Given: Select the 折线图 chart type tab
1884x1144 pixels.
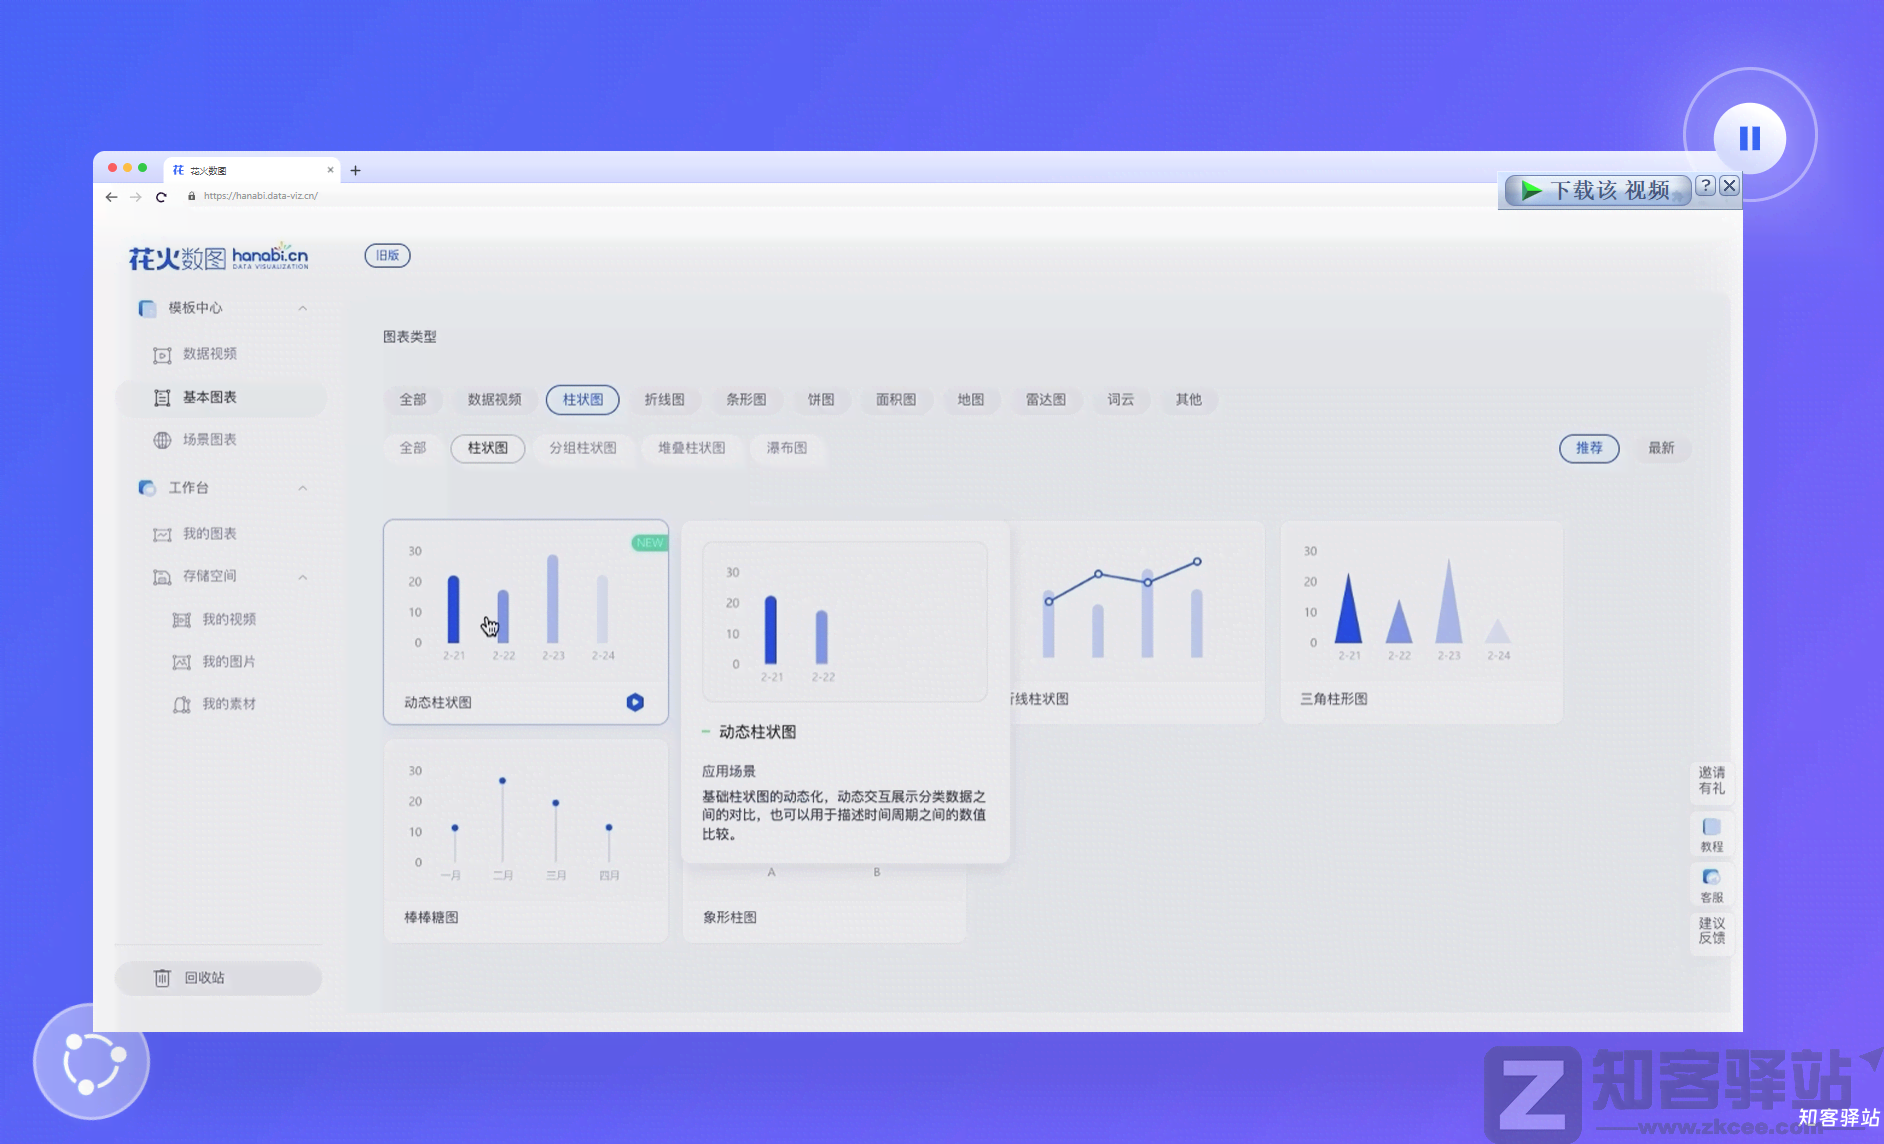Looking at the screenshot, I should coord(664,400).
